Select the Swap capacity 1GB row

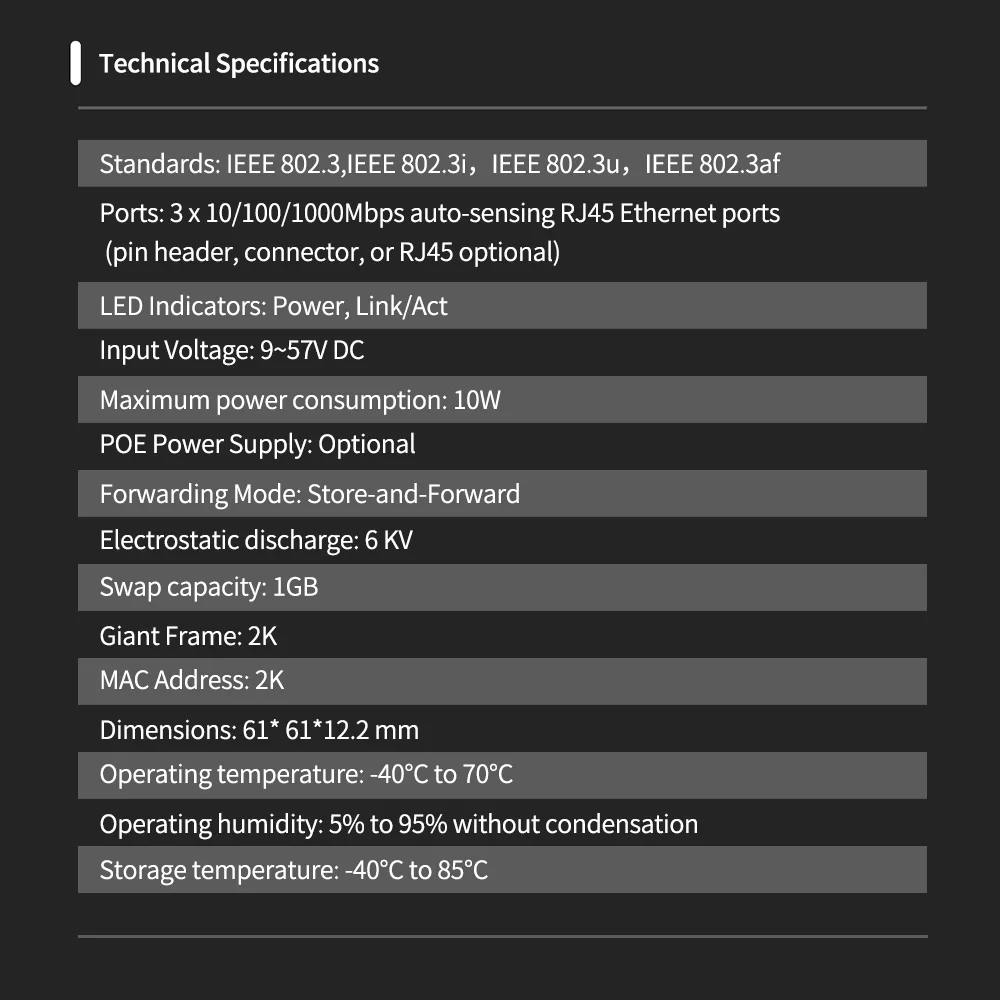pos(502,587)
